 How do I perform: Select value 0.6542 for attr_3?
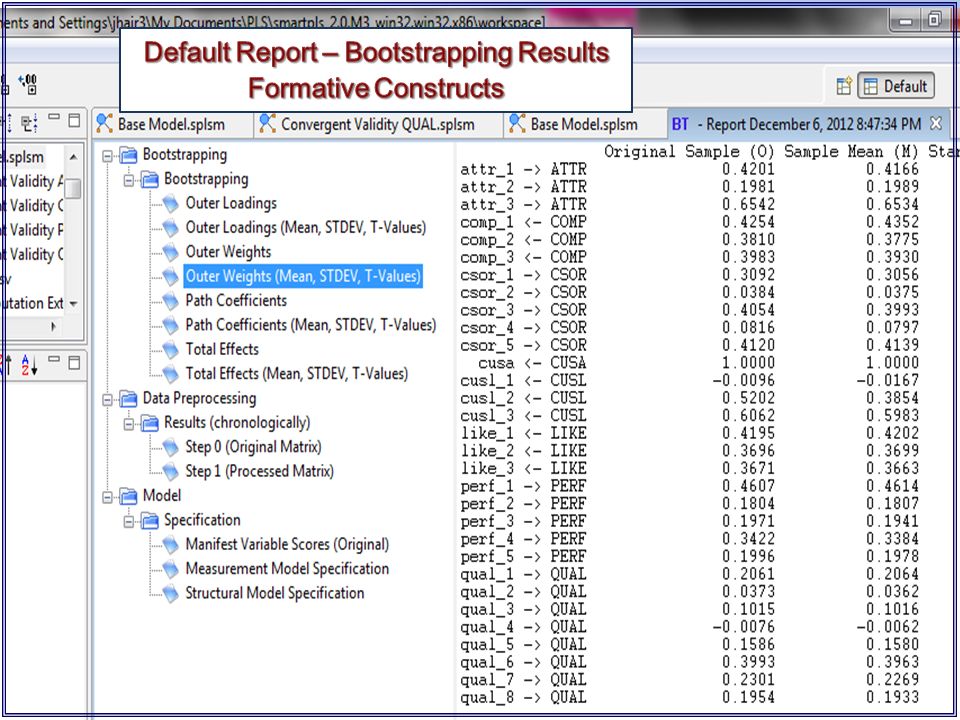click(748, 204)
